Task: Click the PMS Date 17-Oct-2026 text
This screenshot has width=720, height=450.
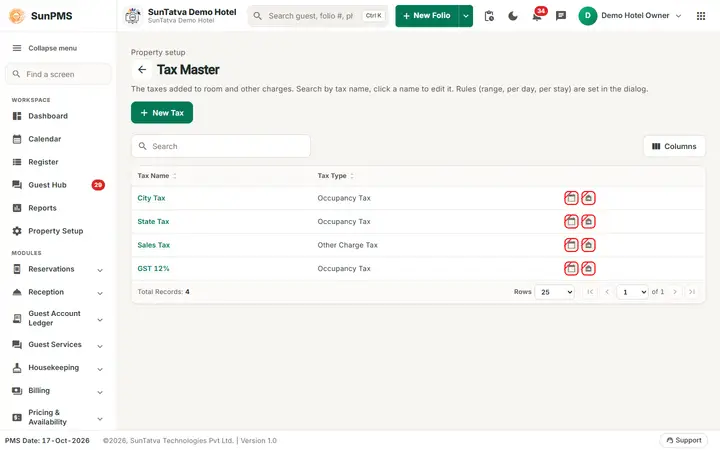Action: [x=47, y=441]
